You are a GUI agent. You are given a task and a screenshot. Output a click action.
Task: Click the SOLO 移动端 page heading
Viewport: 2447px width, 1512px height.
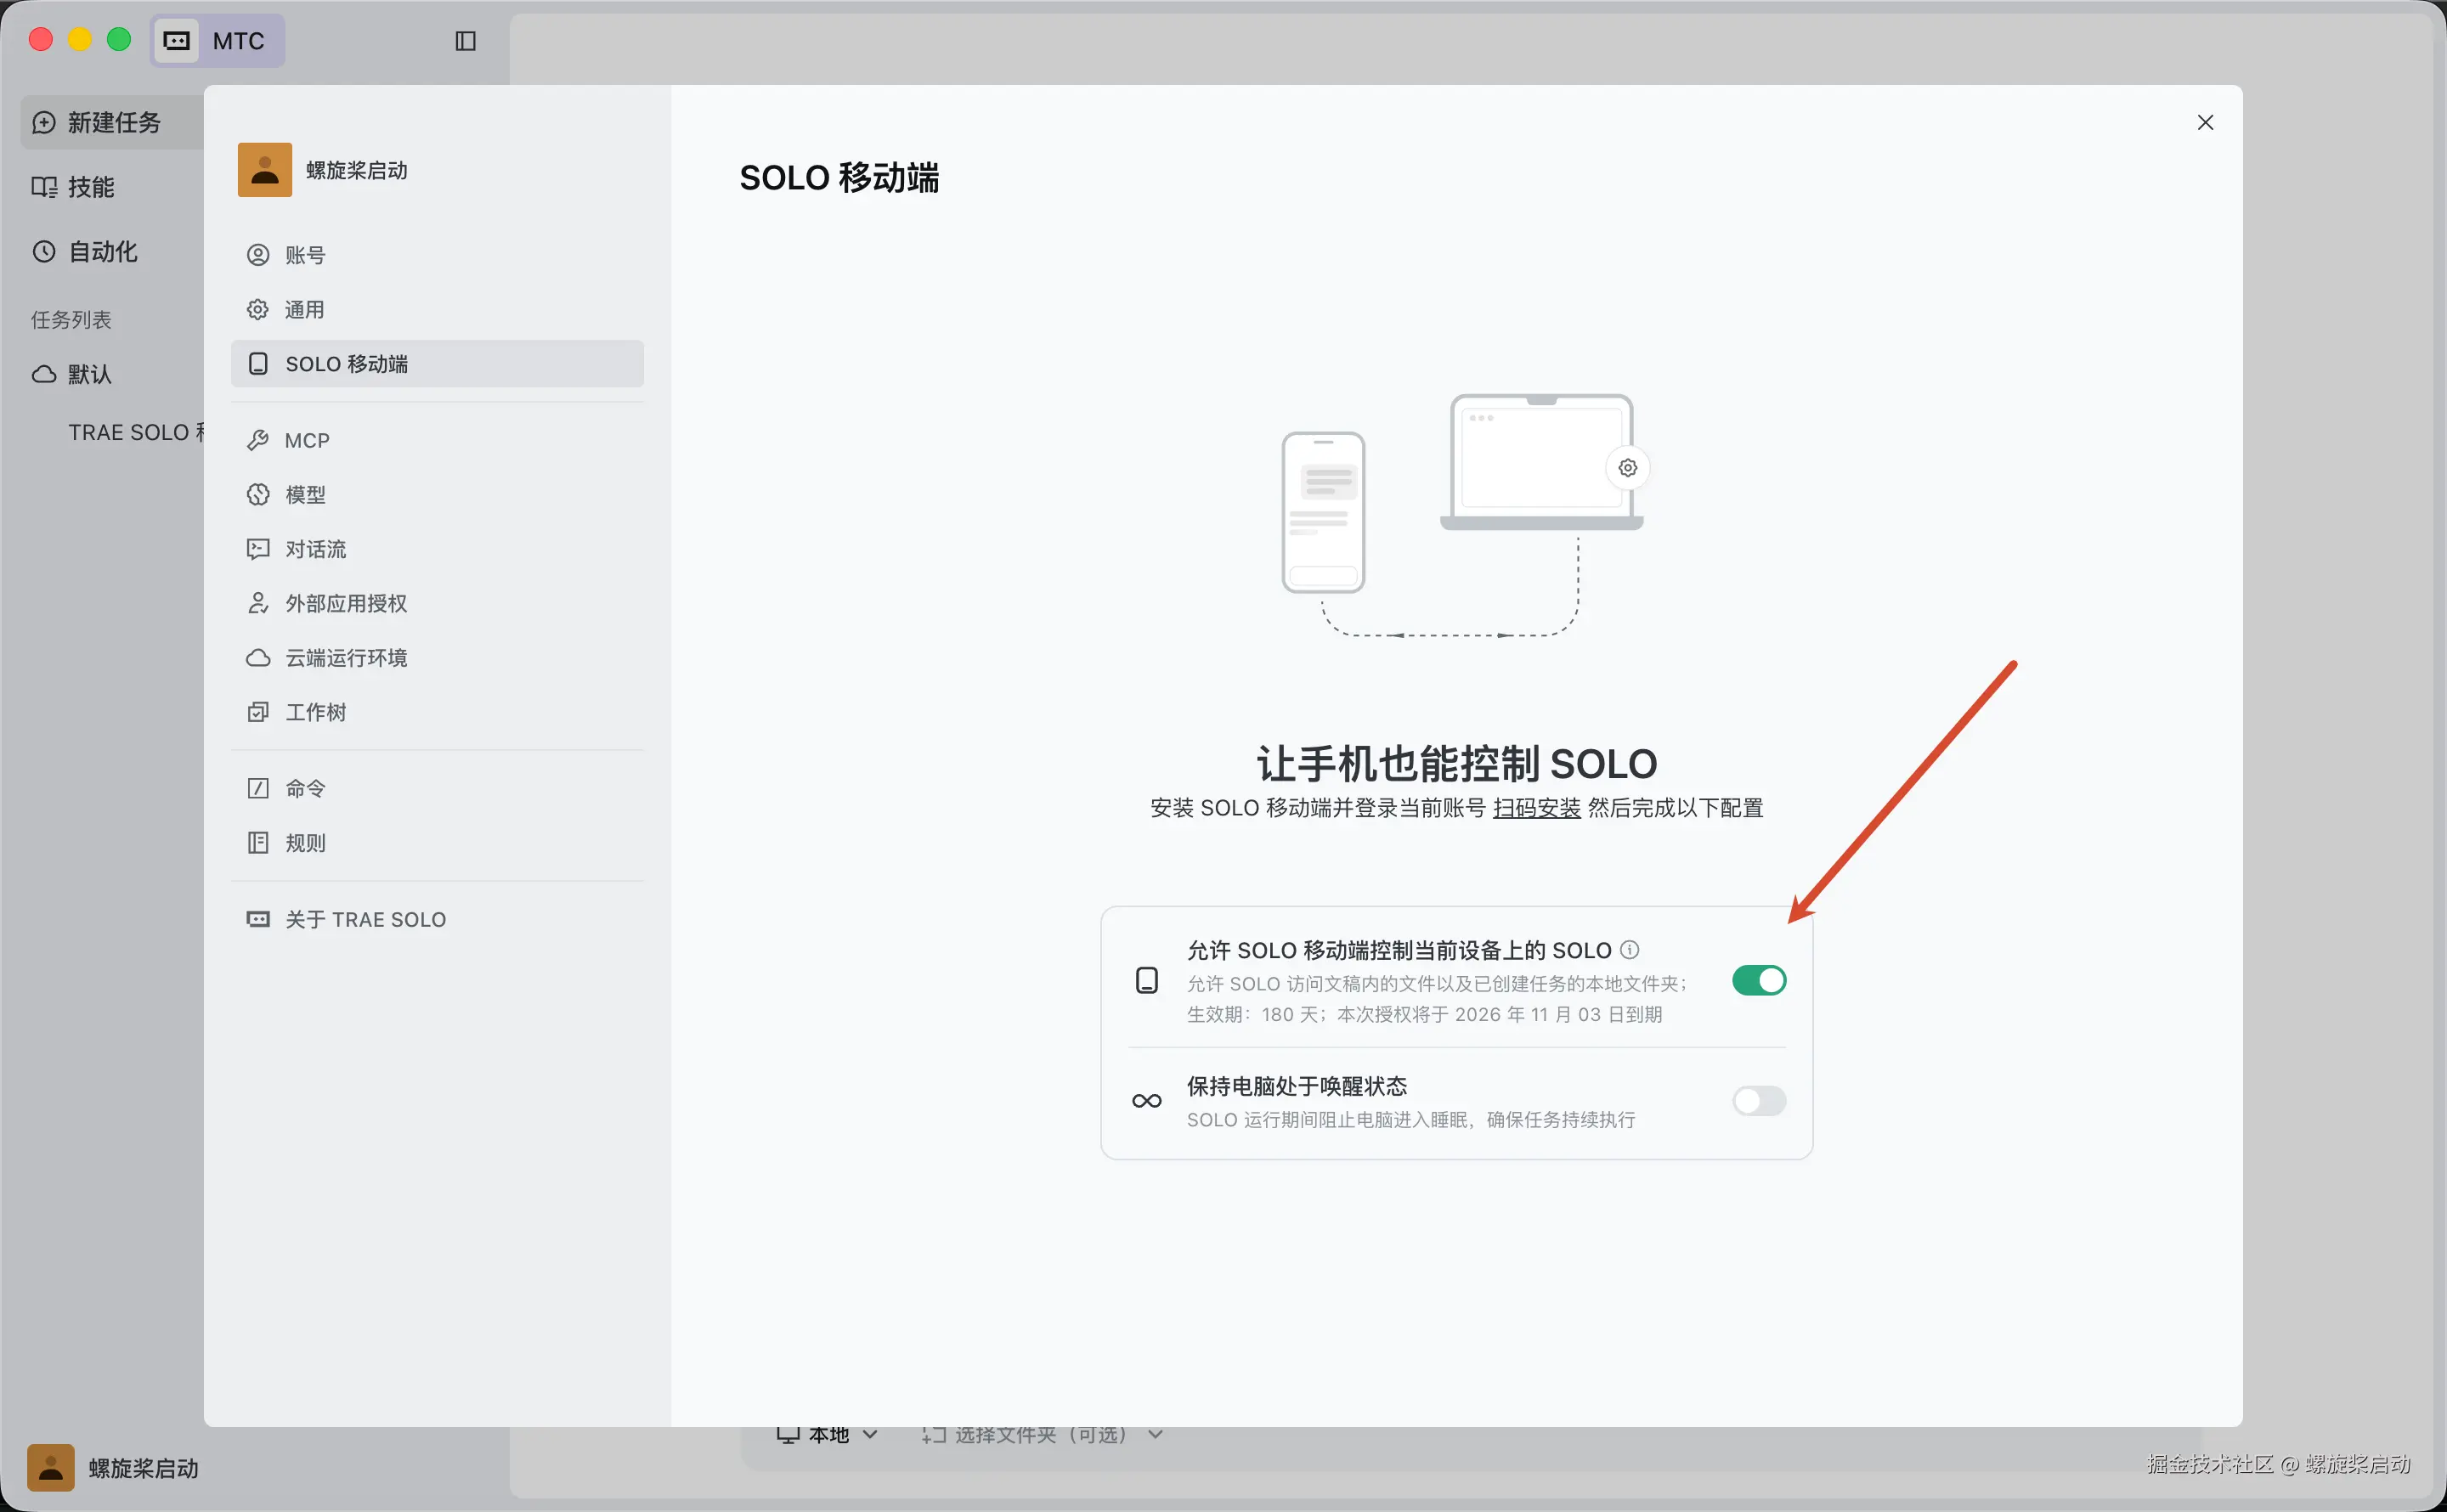point(839,178)
